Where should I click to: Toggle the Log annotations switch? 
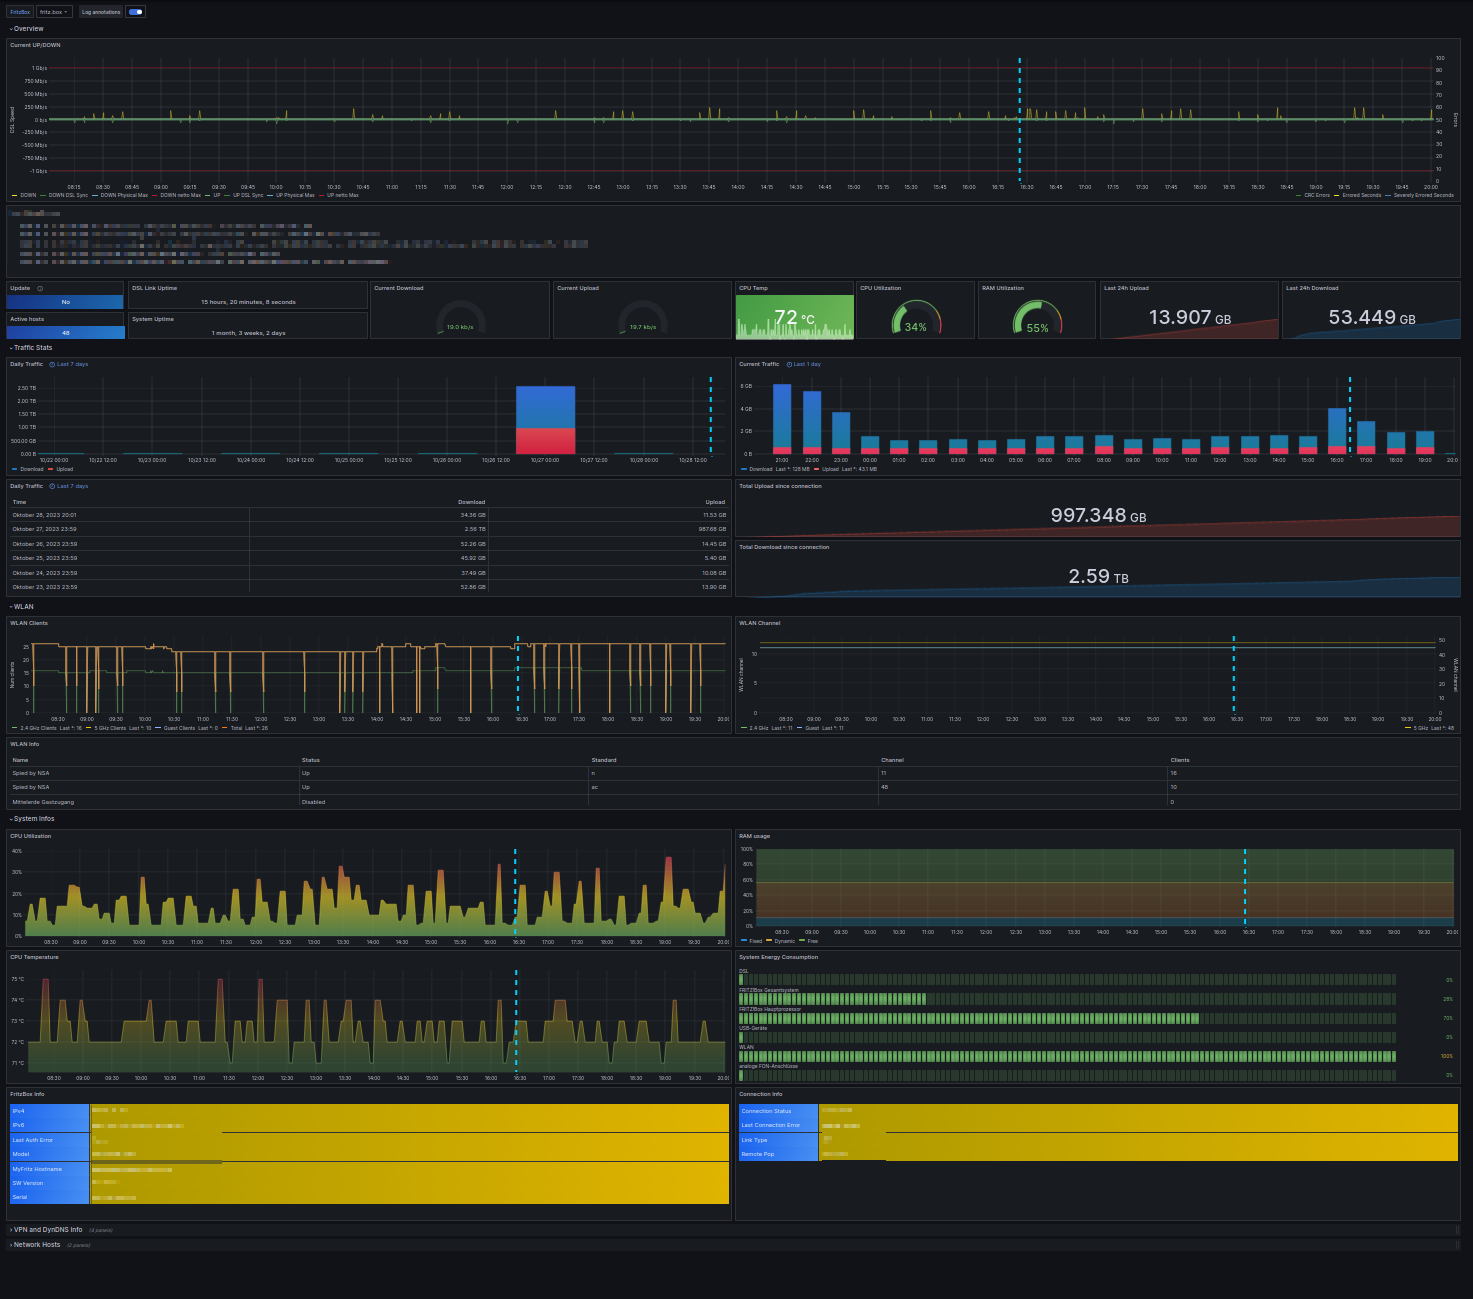click(136, 12)
